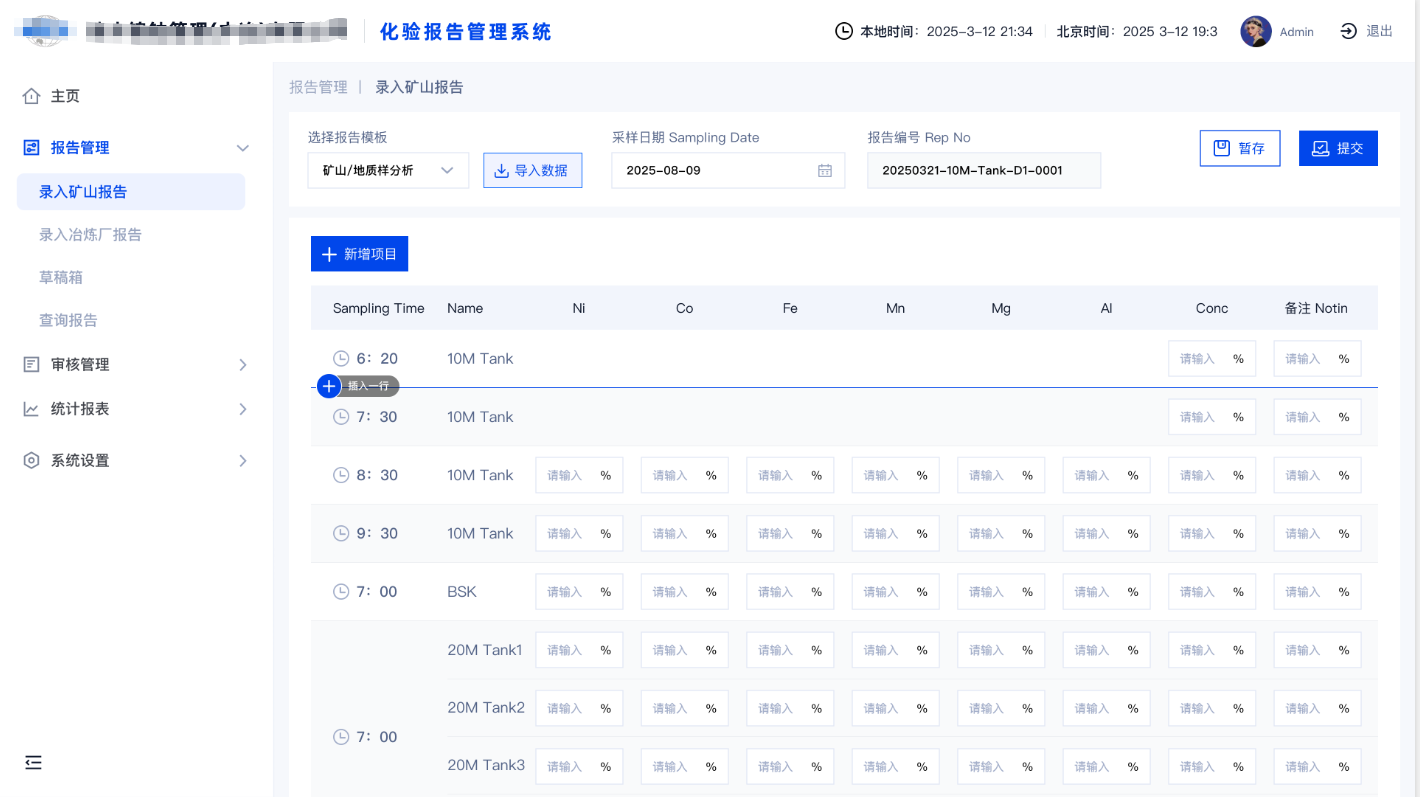Click the Admin user avatar
Screen dimensions: 1420x797
tap(1256, 32)
